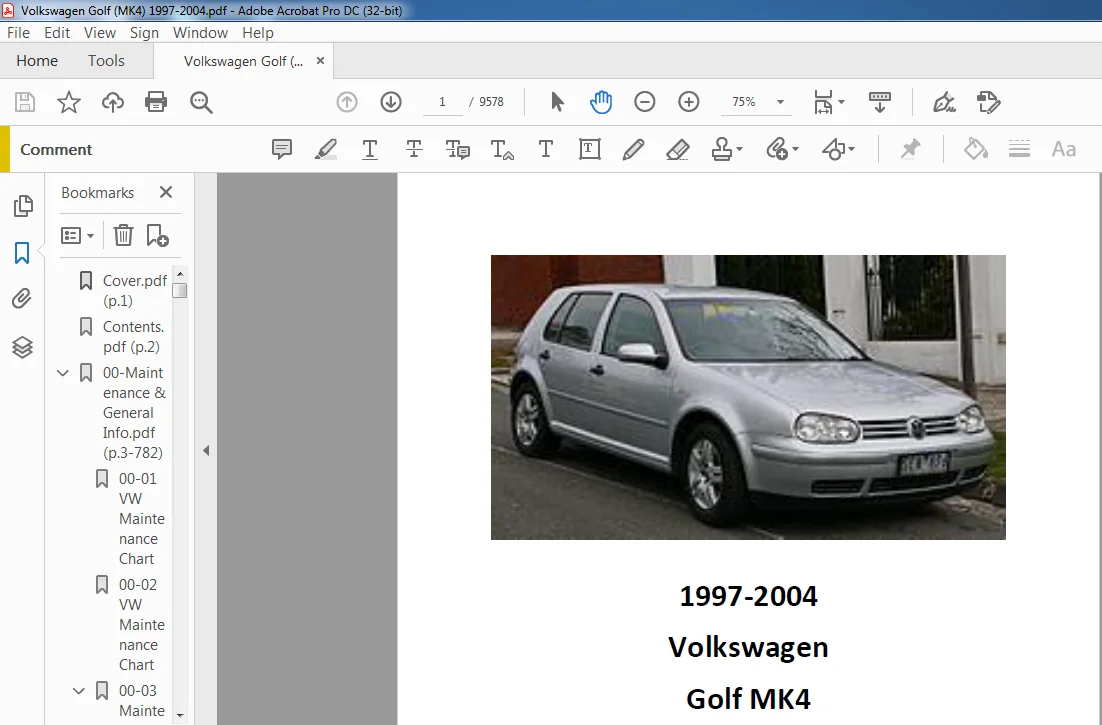Screen dimensions: 1102x725
Task: Click the line thickness icon
Action: point(1019,149)
